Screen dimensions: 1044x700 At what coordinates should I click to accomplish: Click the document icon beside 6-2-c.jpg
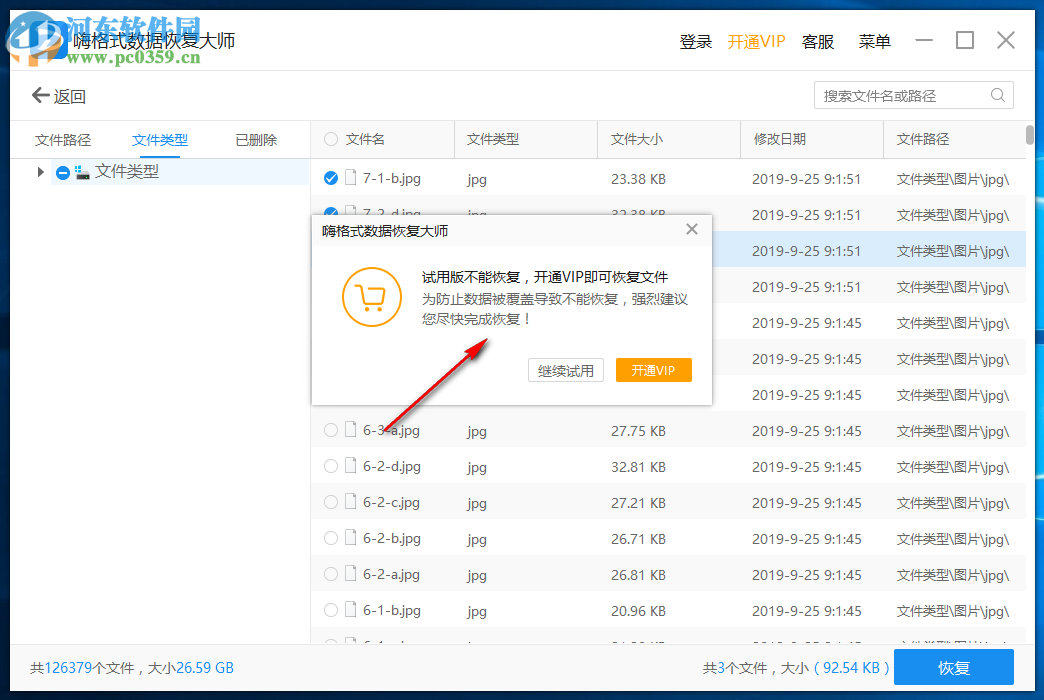[x=351, y=502]
